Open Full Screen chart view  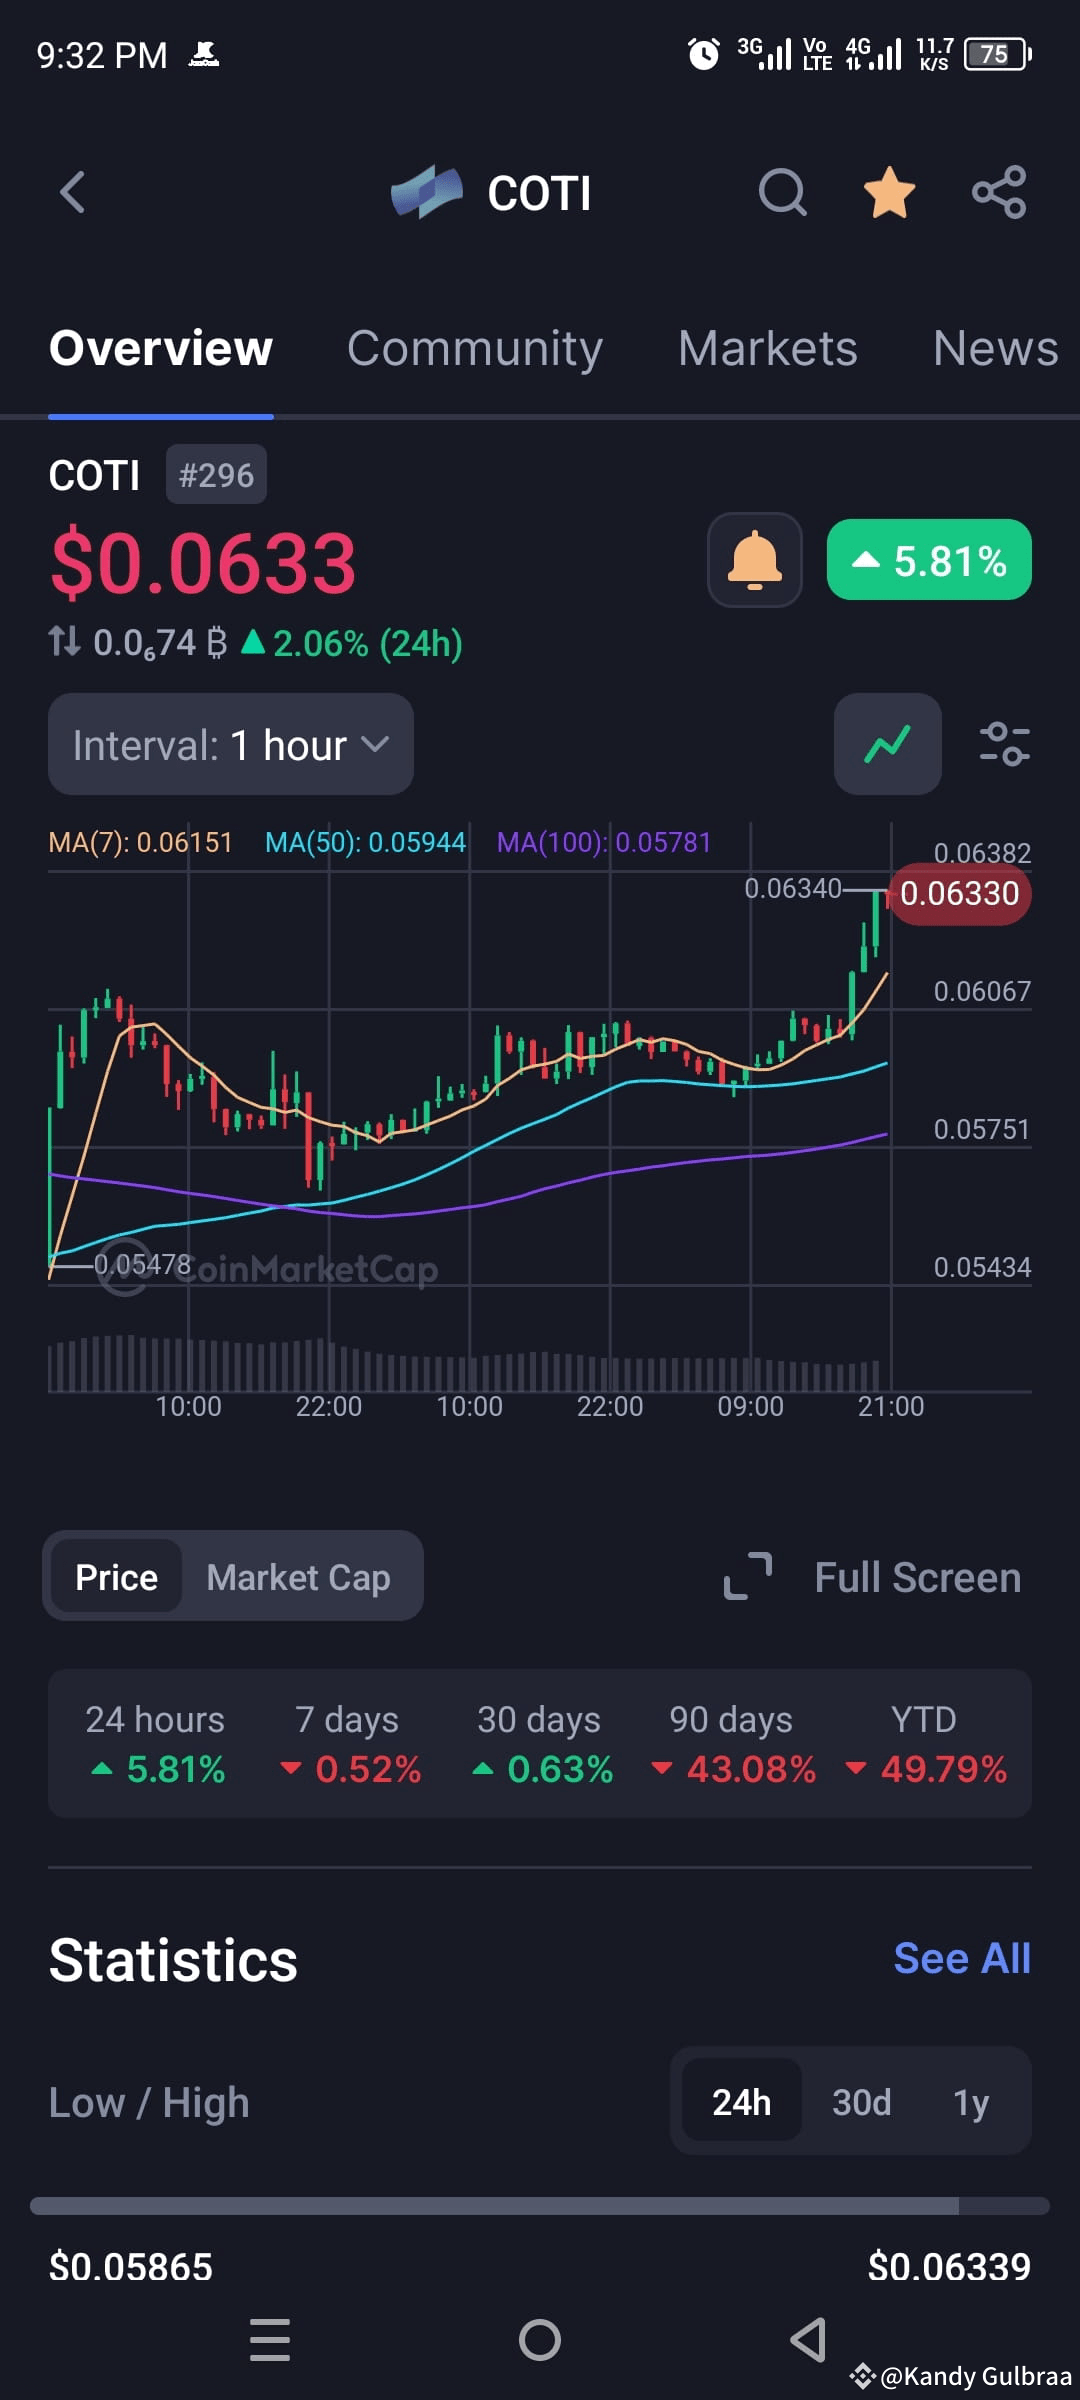coord(917,1577)
